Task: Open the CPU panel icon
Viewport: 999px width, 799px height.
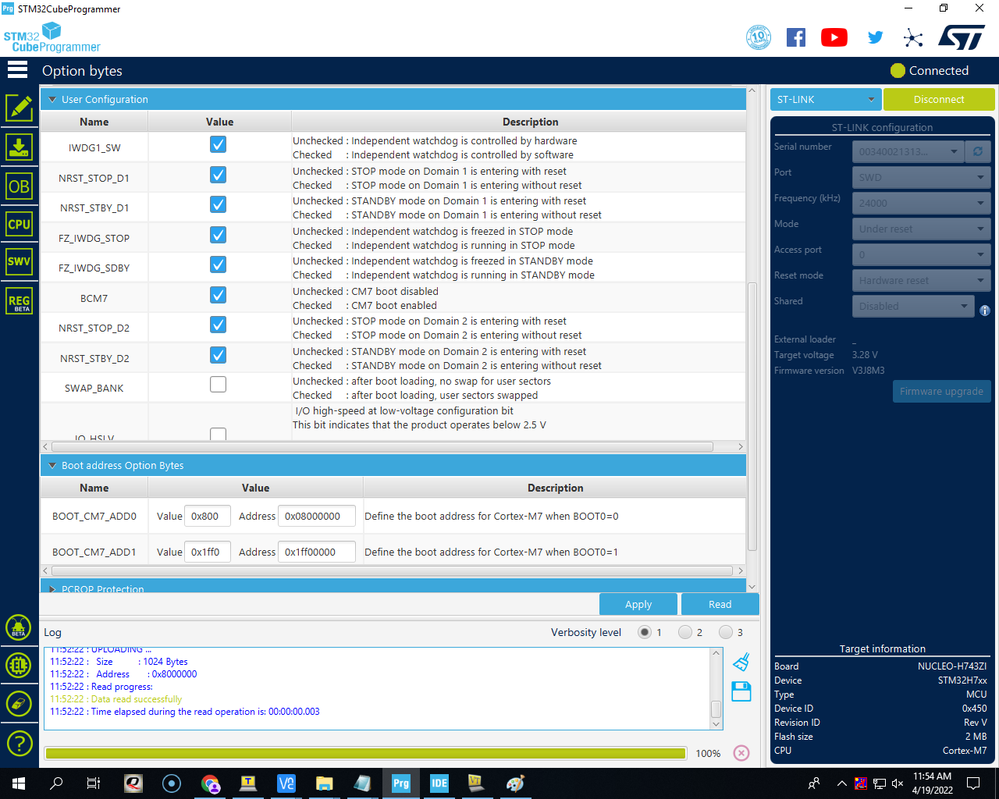Action: [19, 224]
